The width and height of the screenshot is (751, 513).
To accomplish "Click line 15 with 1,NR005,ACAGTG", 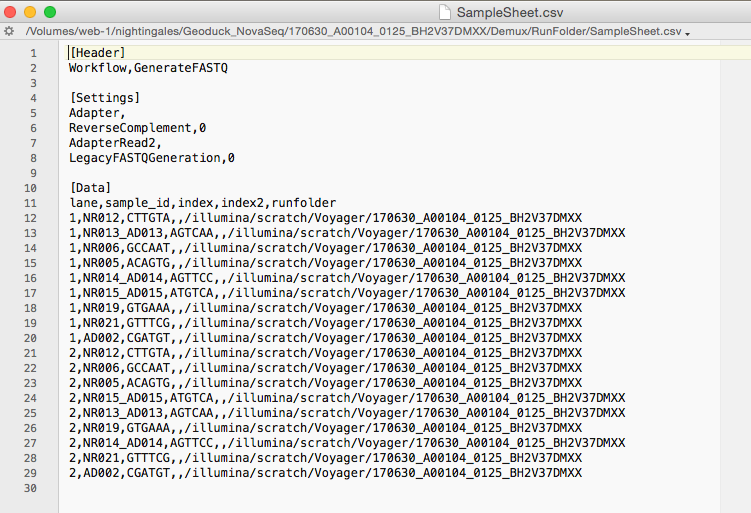I will tap(326, 263).
